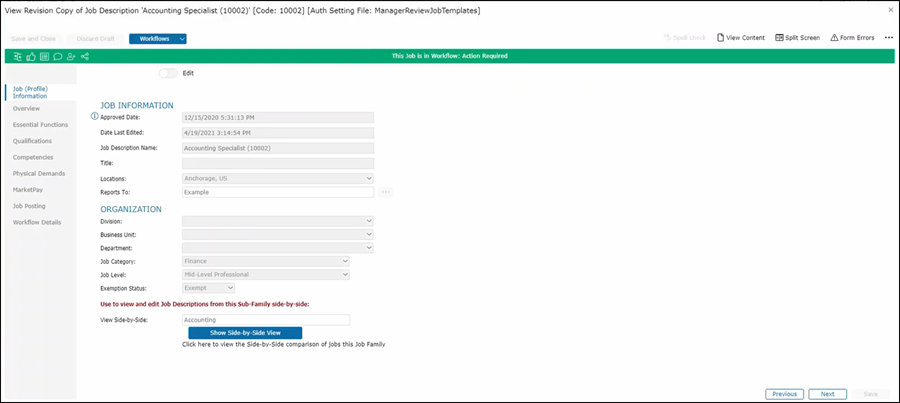The image size is (900, 403).
Task: Click the add user icon
Action: click(x=70, y=56)
